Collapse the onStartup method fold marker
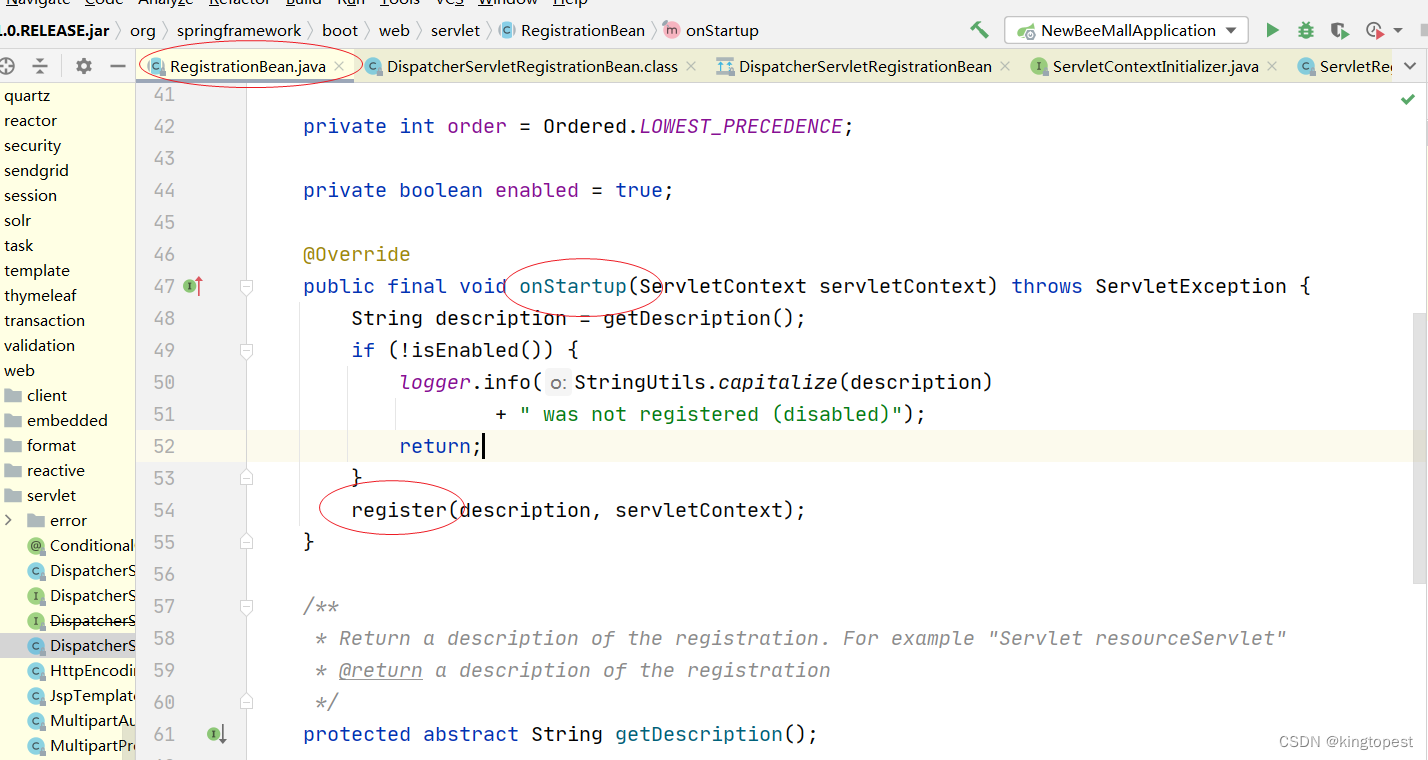 point(246,286)
